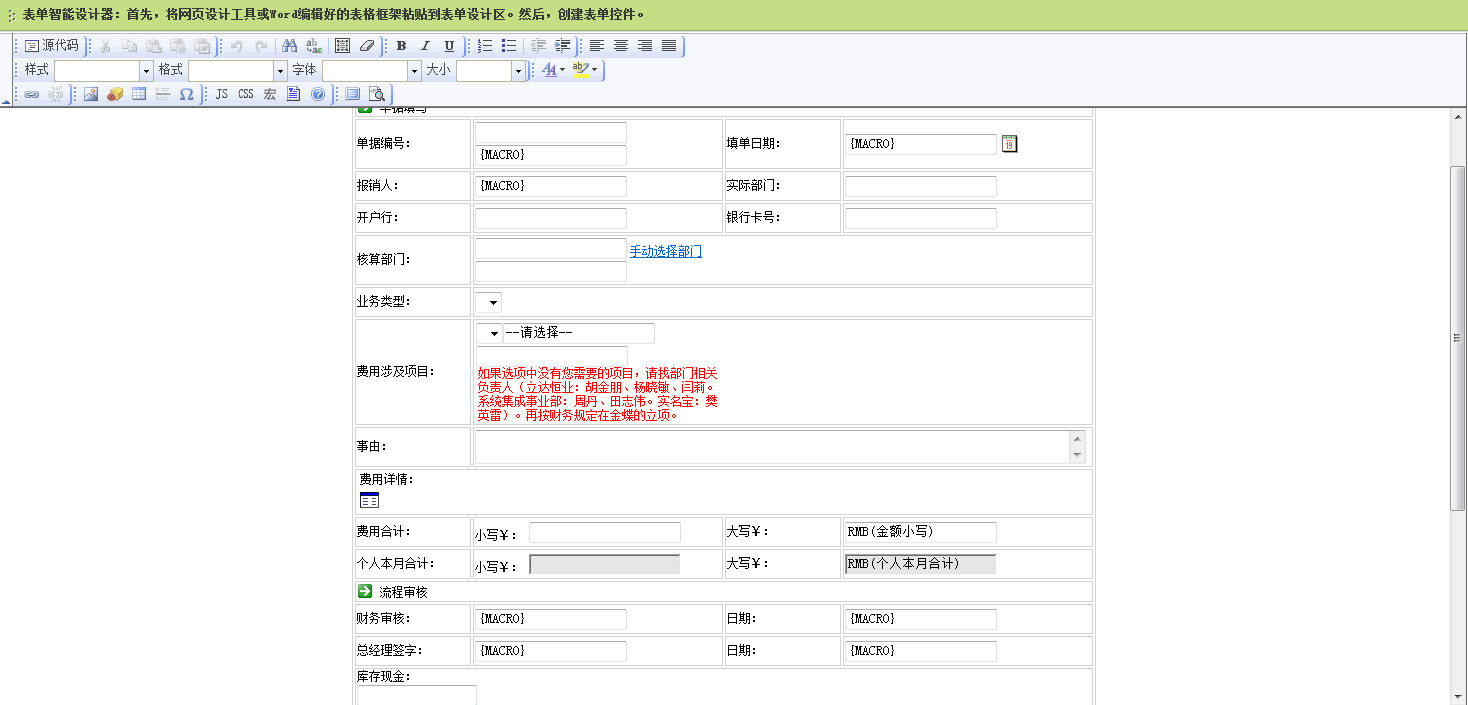Expand the 大小 size dropdown
Viewport: 1468px width, 705px height.
click(518, 71)
